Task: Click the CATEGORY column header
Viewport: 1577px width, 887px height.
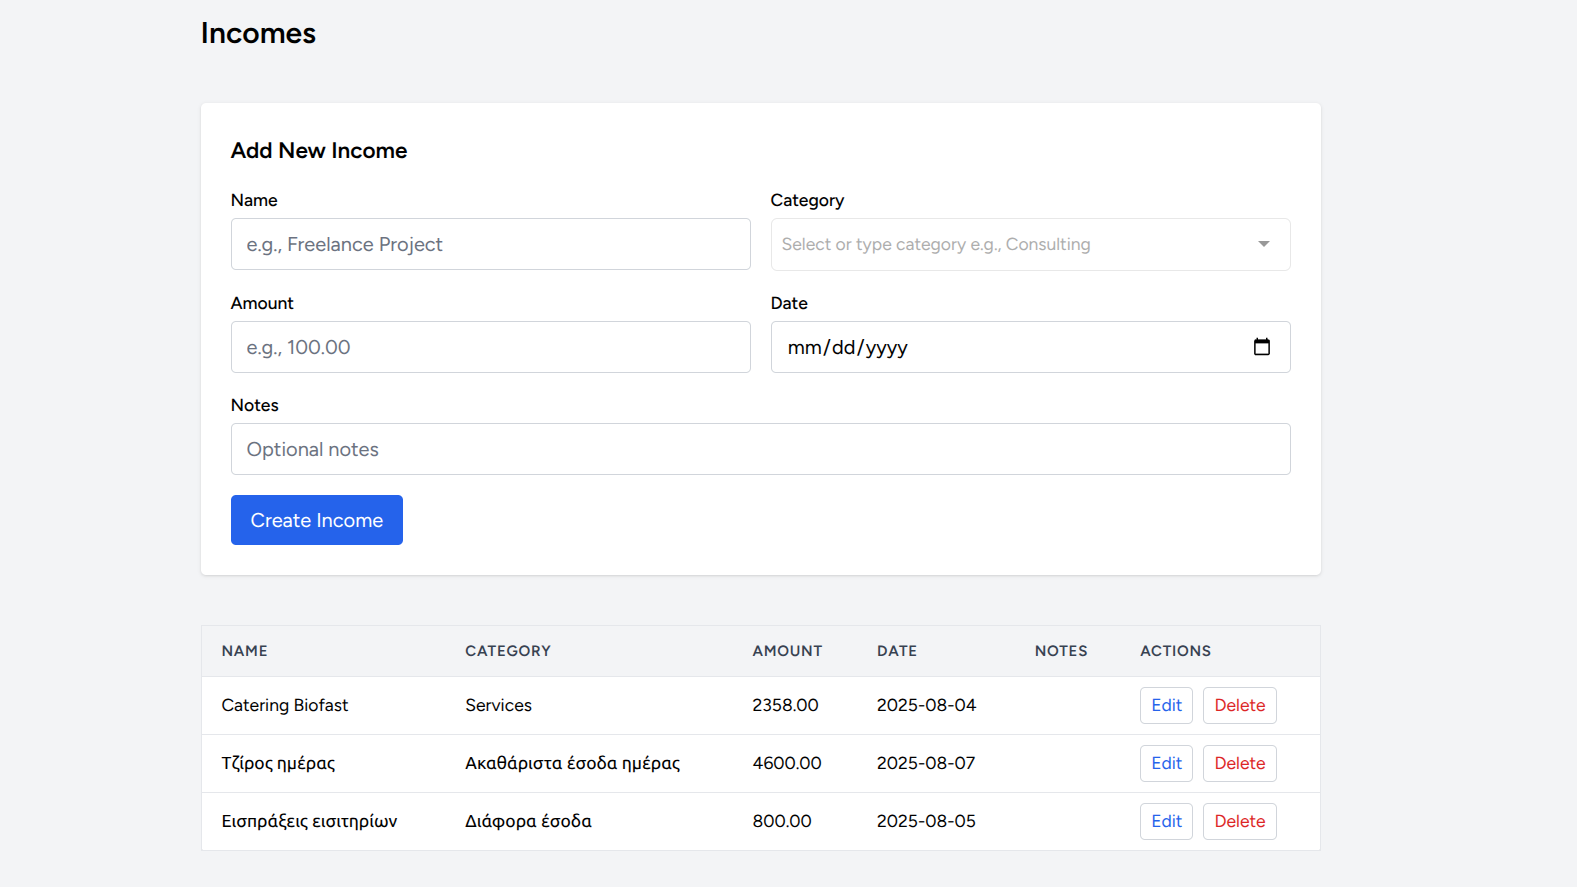Action: click(x=508, y=651)
